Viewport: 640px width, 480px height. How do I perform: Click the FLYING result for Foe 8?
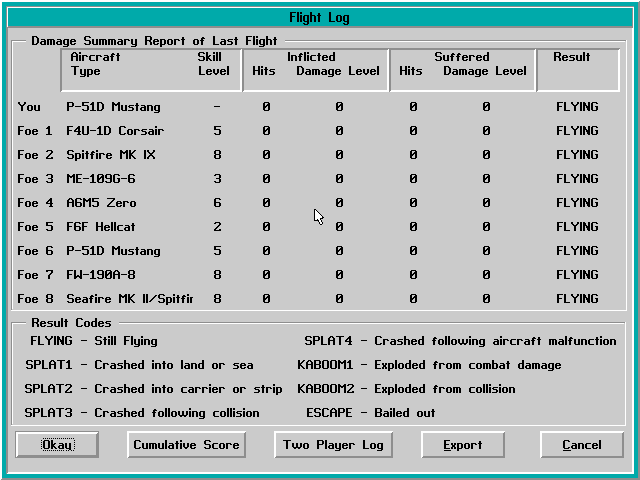(577, 299)
